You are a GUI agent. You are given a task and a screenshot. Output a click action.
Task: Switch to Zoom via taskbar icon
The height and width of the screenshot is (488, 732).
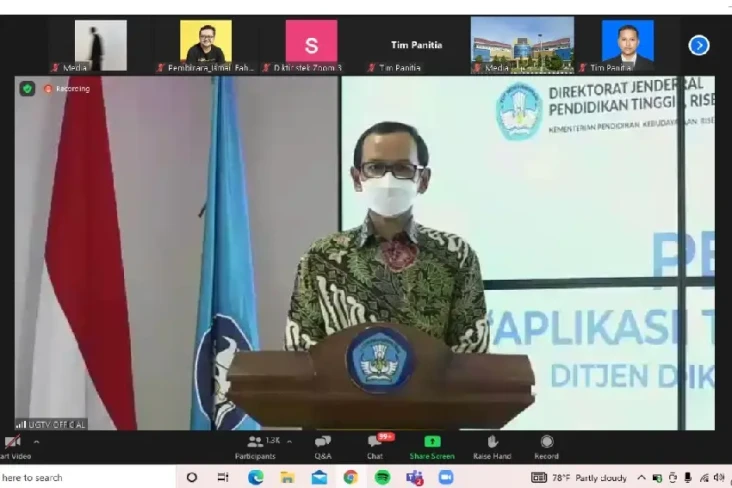pos(446,477)
